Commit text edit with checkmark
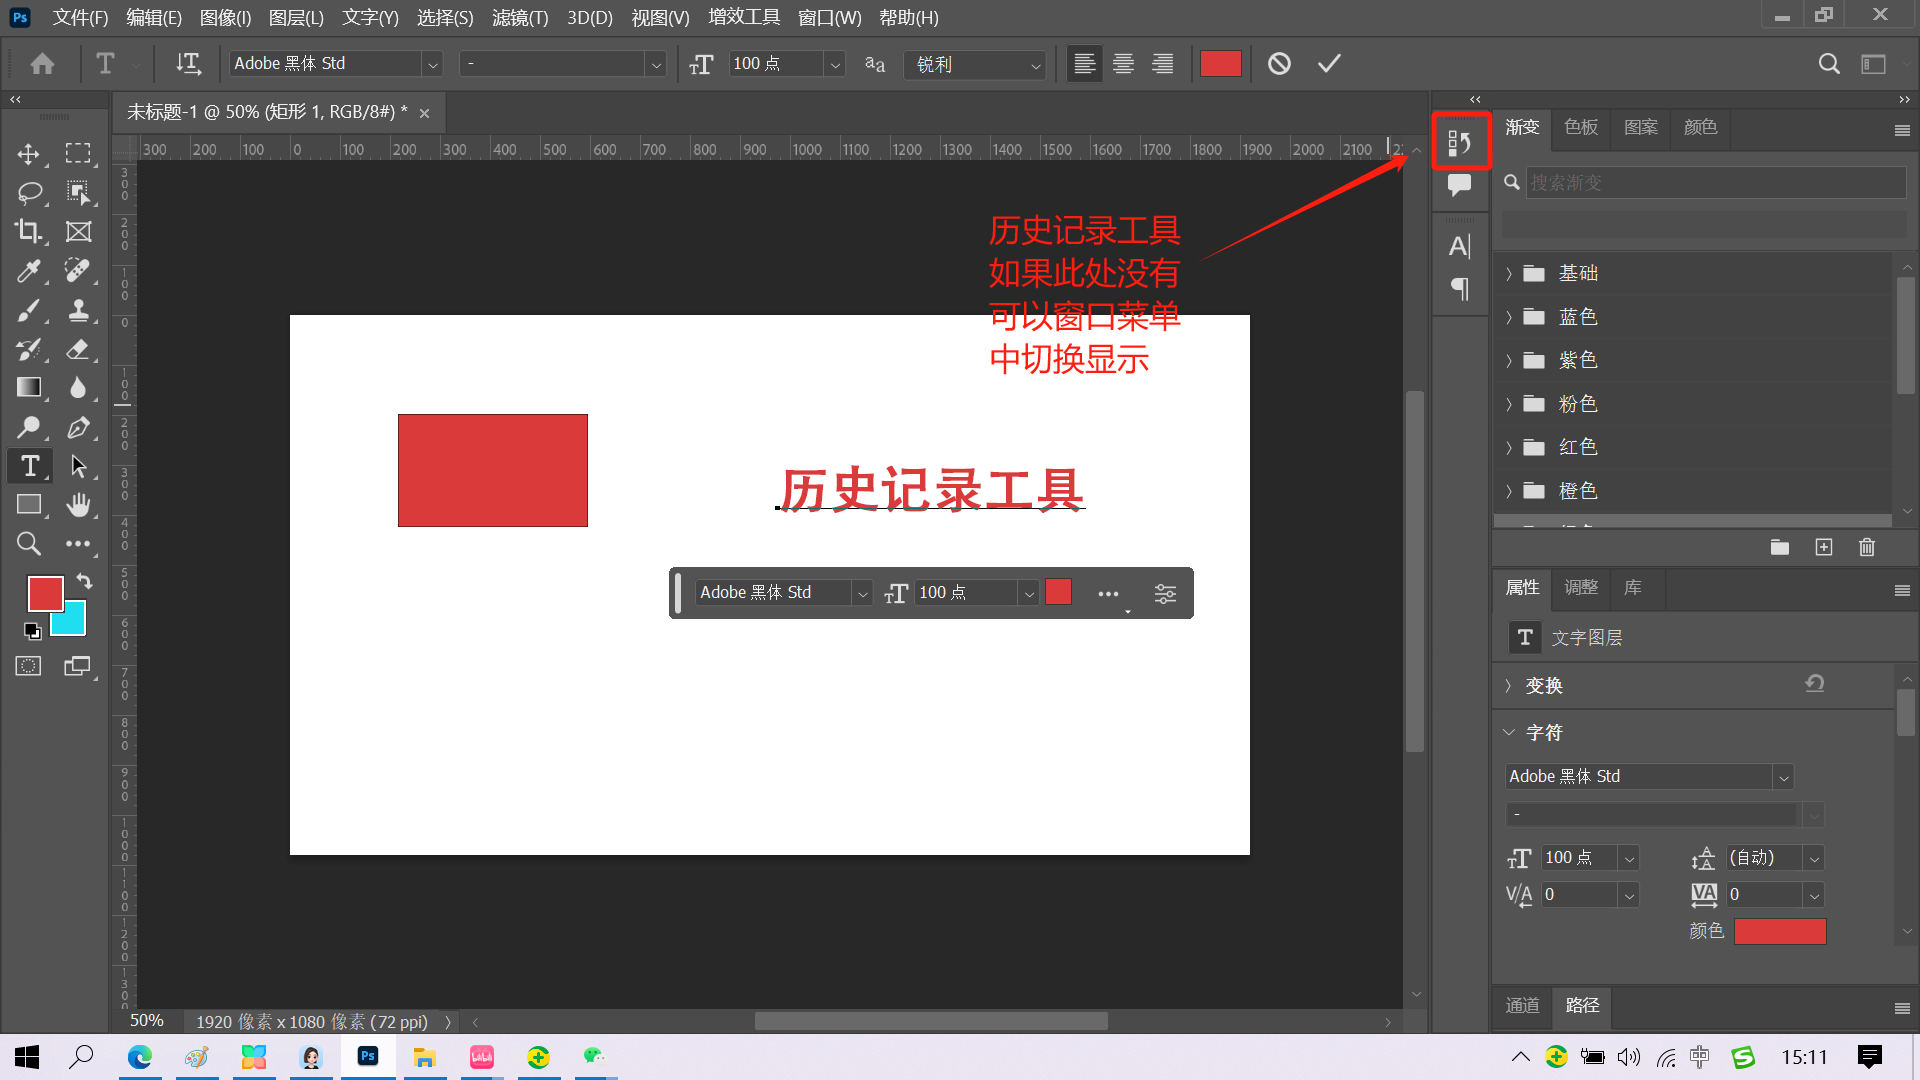This screenshot has width=1920, height=1080. pyautogui.click(x=1329, y=64)
